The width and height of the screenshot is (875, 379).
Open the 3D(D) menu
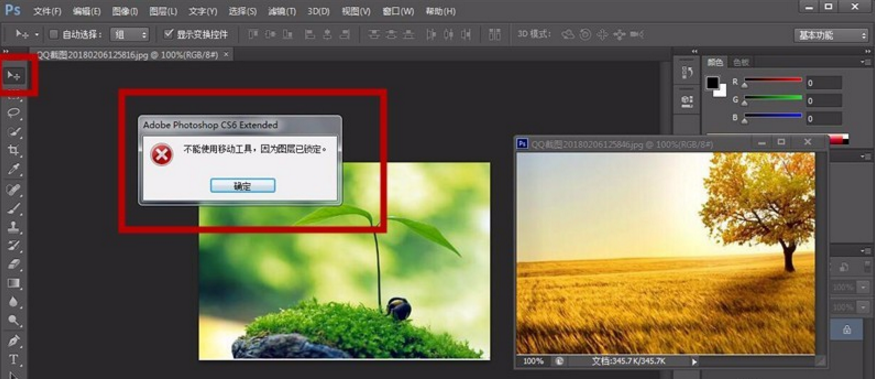point(319,11)
